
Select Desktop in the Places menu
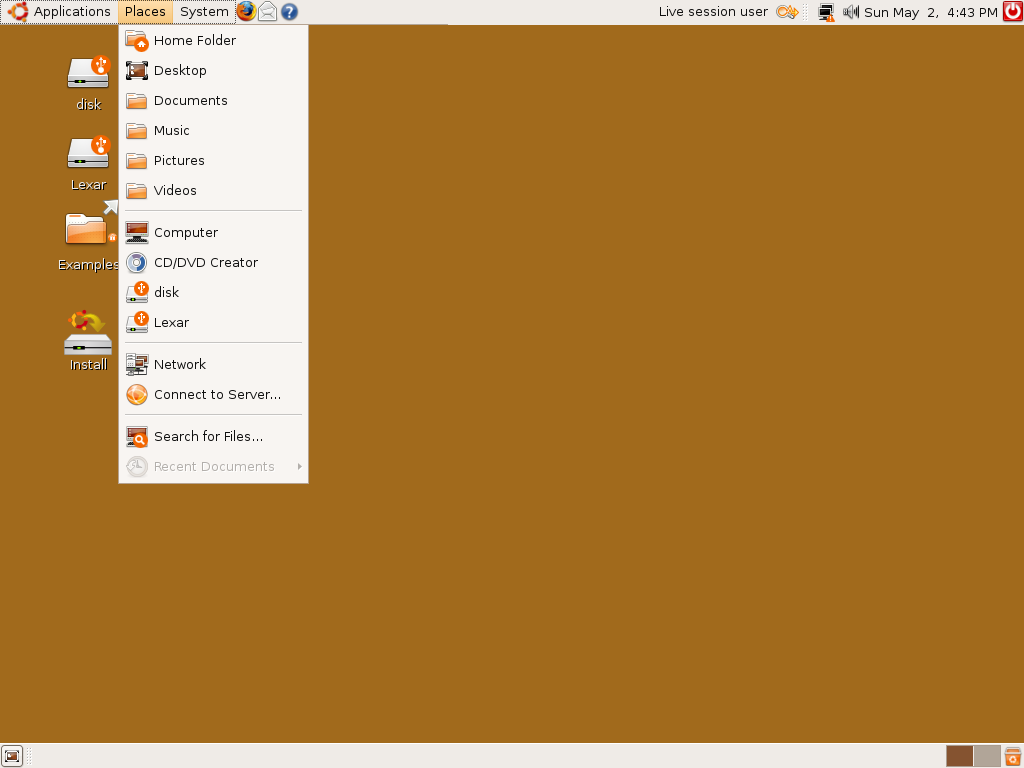(214, 71)
